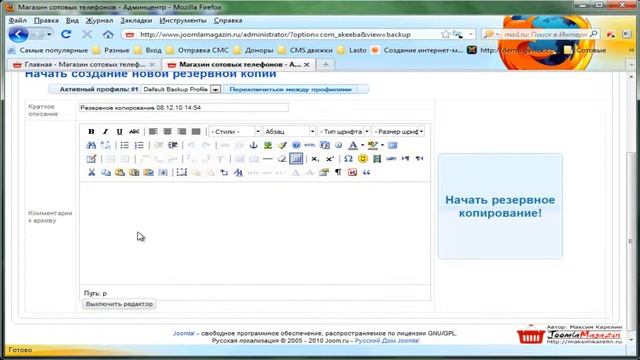The width and height of the screenshot is (640, 360).
Task: Click the Indent icon in editor toolbar
Action: pos(173,145)
